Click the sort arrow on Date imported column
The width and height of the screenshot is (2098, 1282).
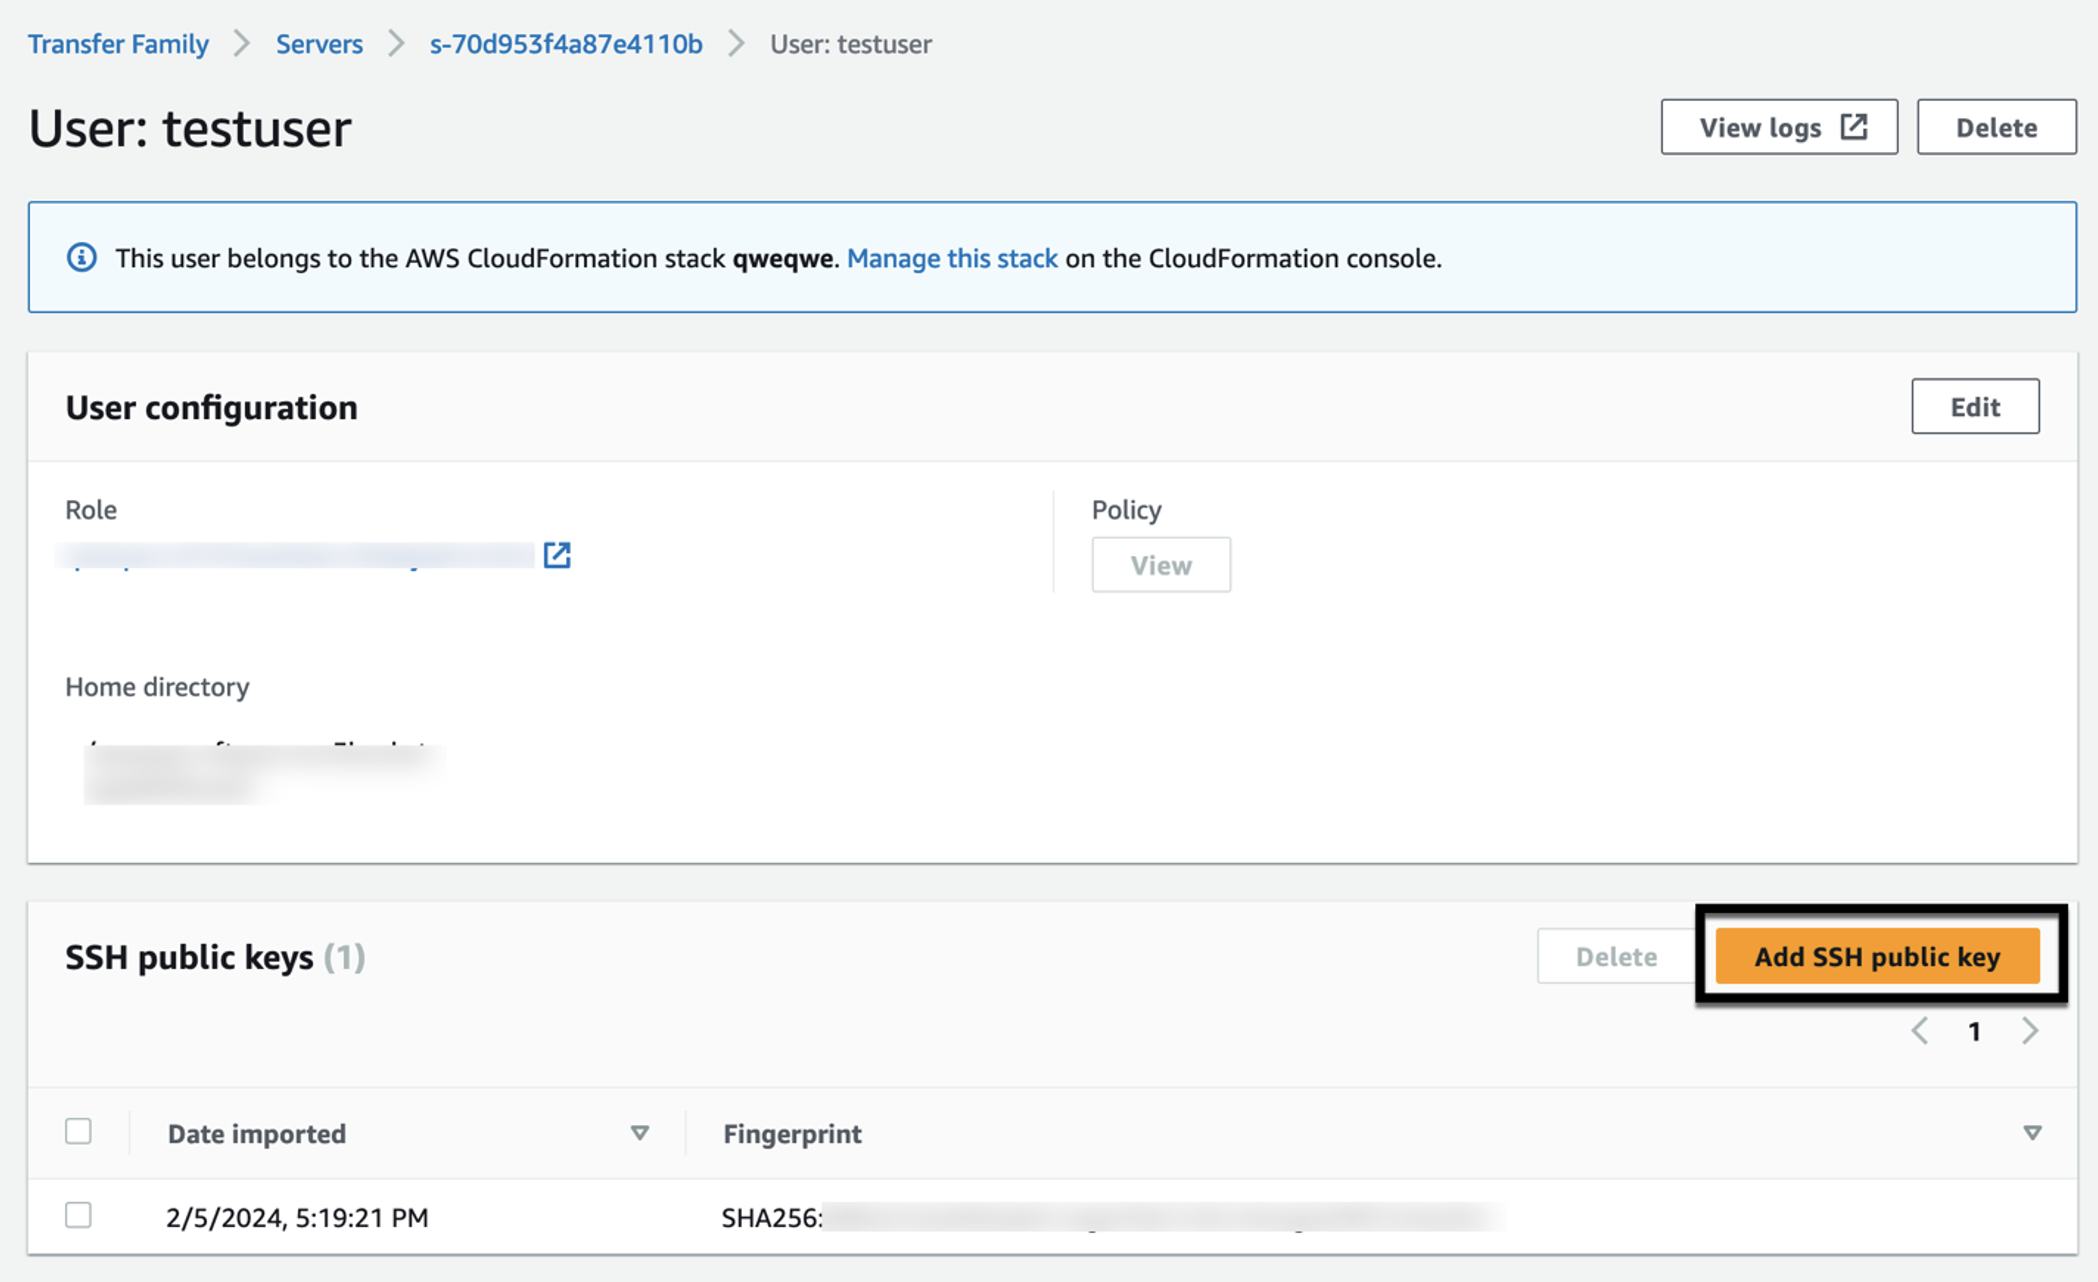click(x=640, y=1133)
